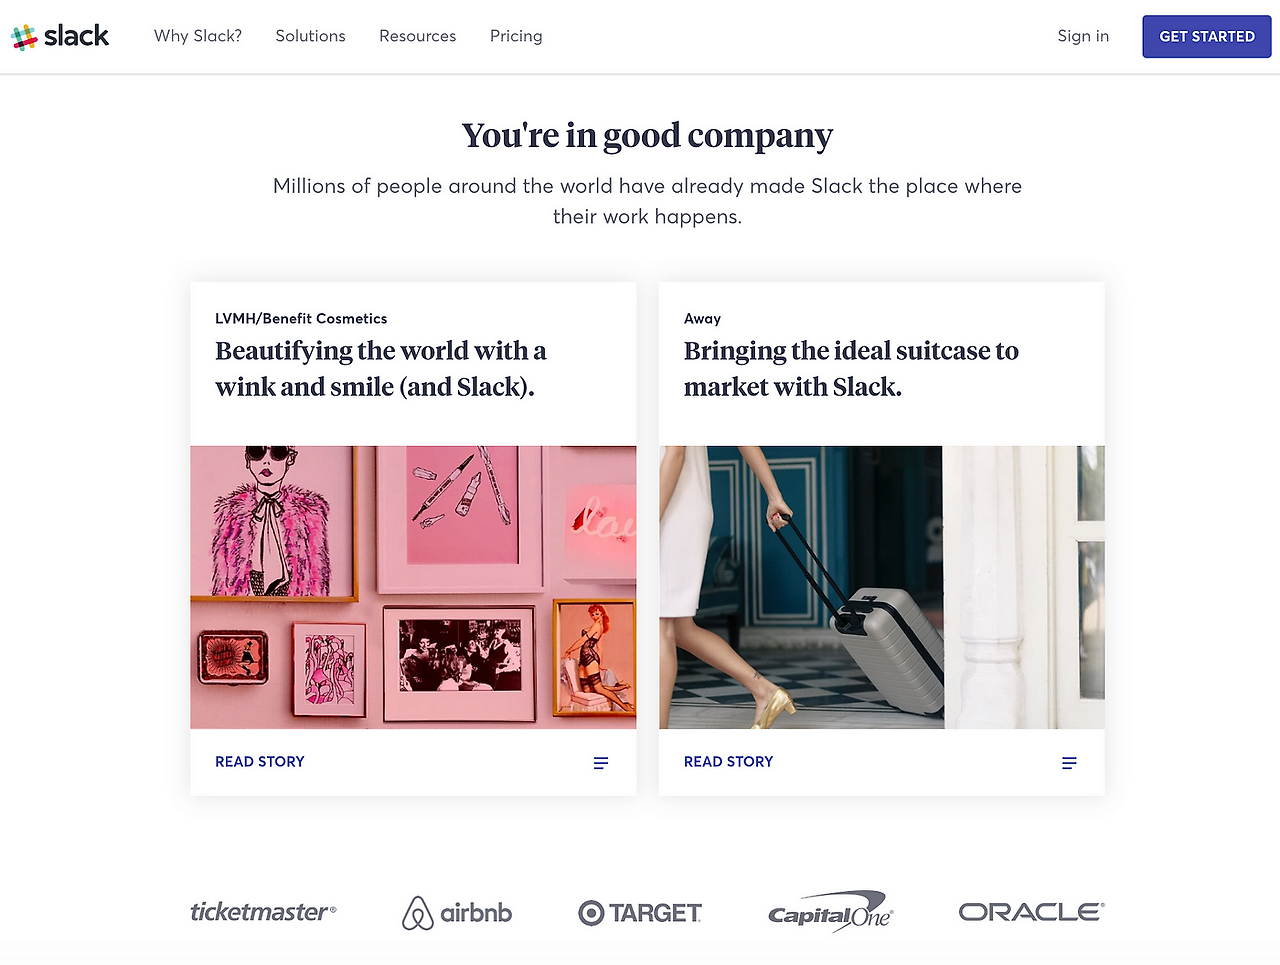This screenshot has width=1280, height=965.
Task: Read the LVMH/Benefit Cosmetics story
Action: (260, 762)
